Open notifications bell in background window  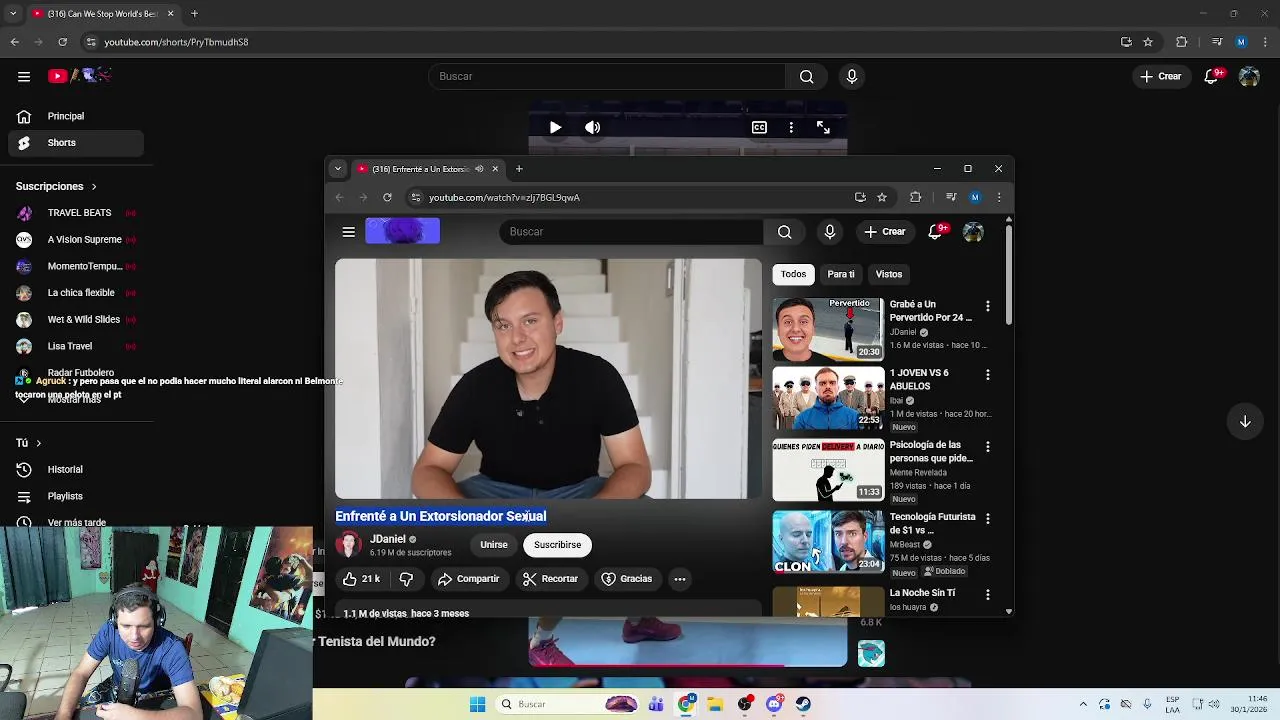[1212, 76]
